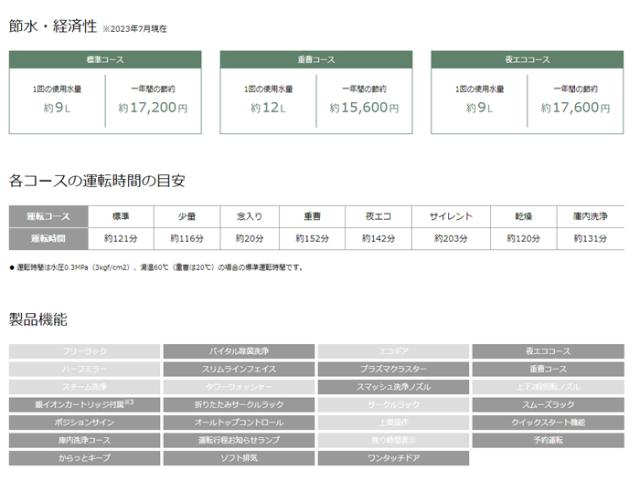Click the 運転時間 row header cell
Viewport: 640px width, 480px height.
49,238
